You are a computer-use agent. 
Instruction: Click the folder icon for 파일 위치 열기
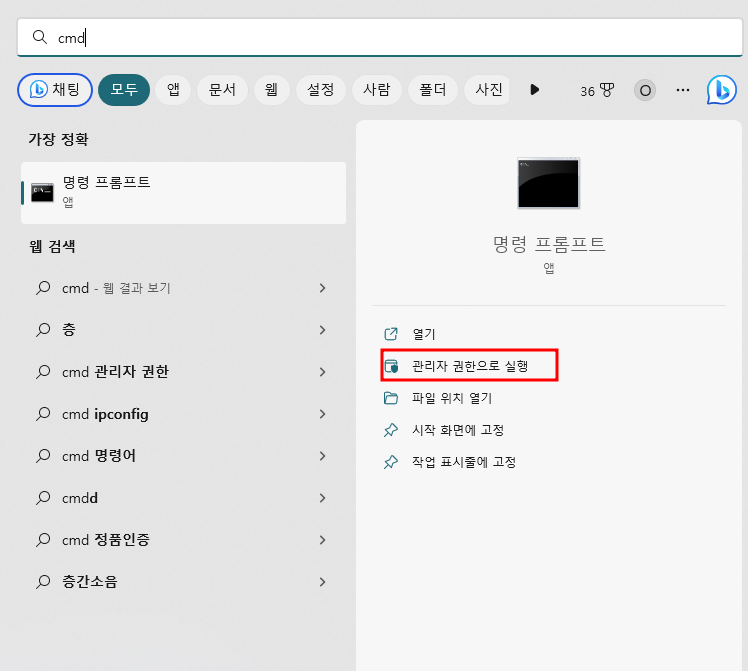391,398
